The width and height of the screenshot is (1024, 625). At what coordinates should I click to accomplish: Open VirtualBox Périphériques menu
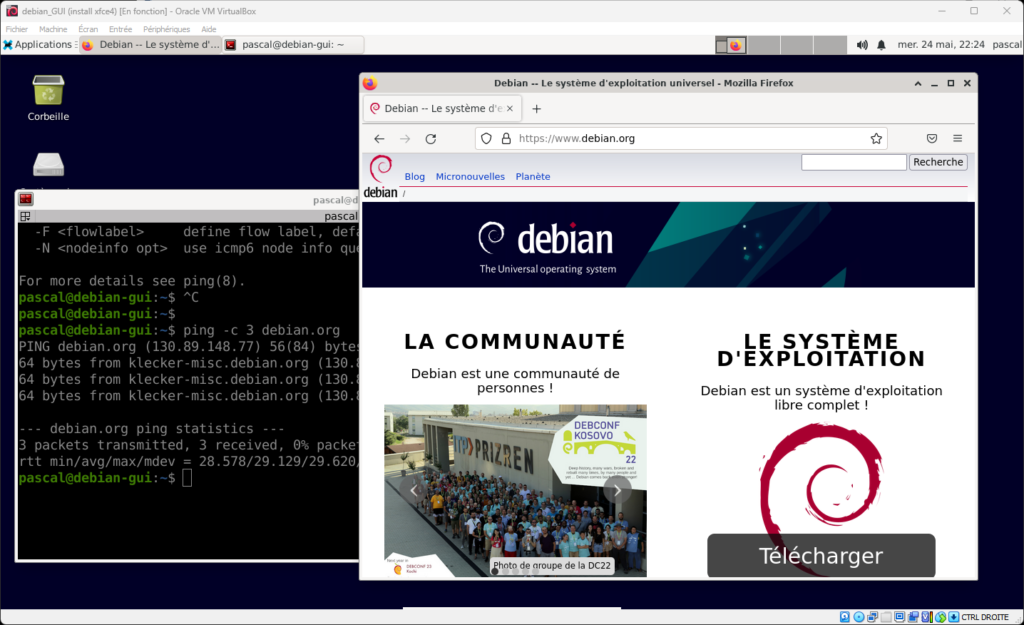[167, 29]
